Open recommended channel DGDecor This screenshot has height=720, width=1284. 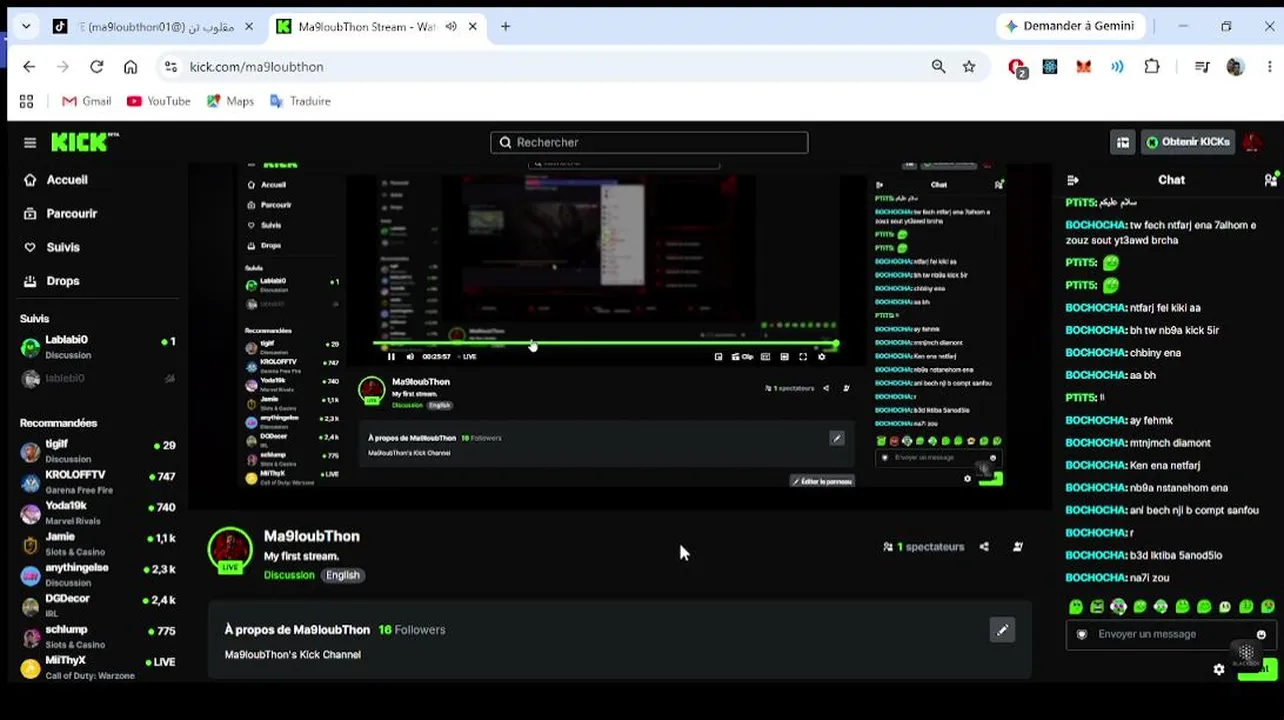99,606
